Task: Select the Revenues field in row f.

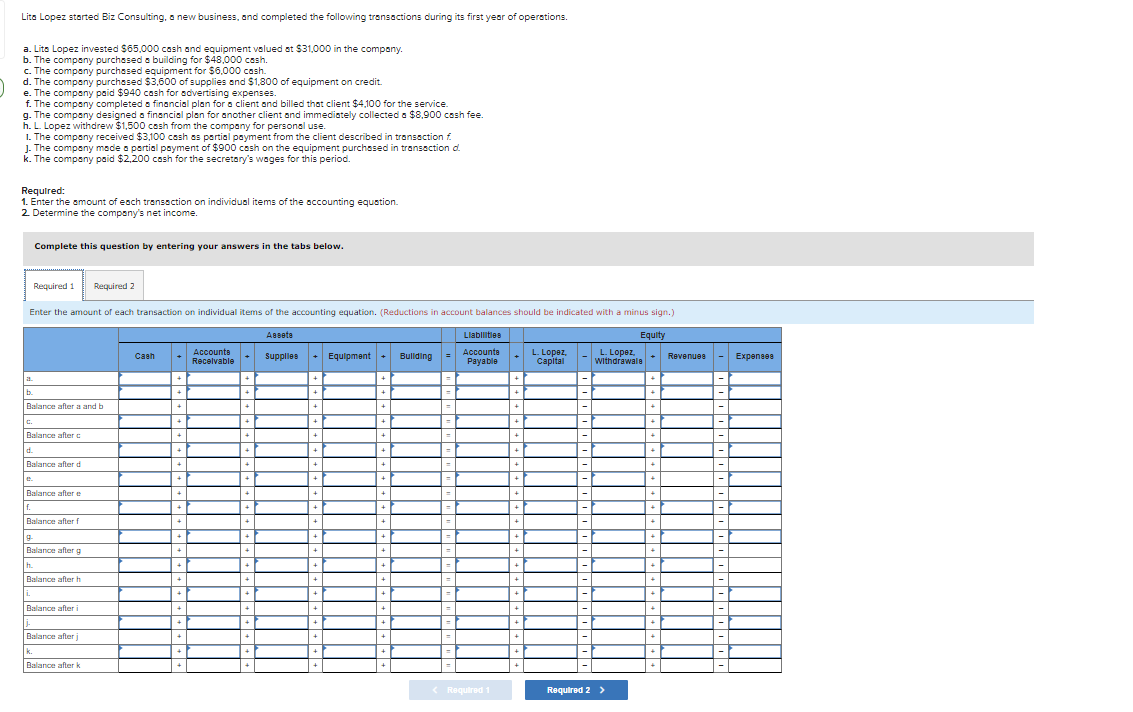Action: point(686,507)
